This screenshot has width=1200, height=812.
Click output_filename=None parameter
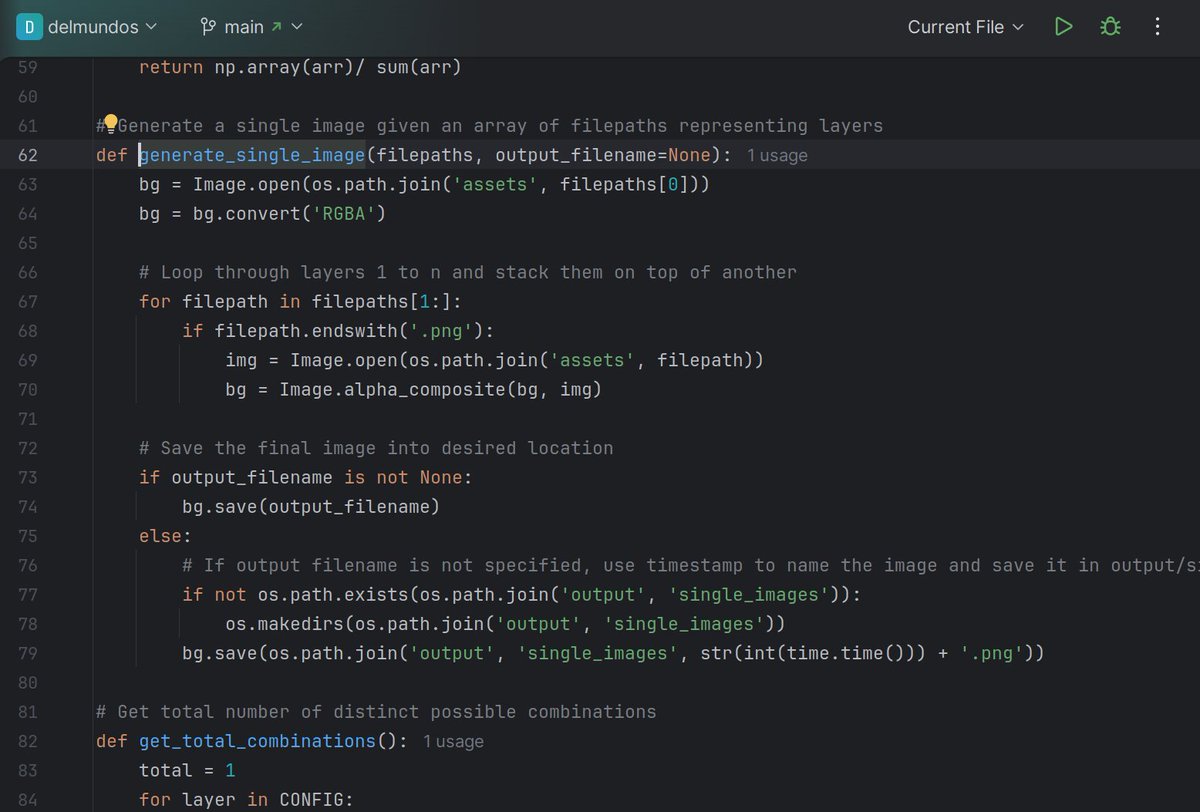[603, 155]
